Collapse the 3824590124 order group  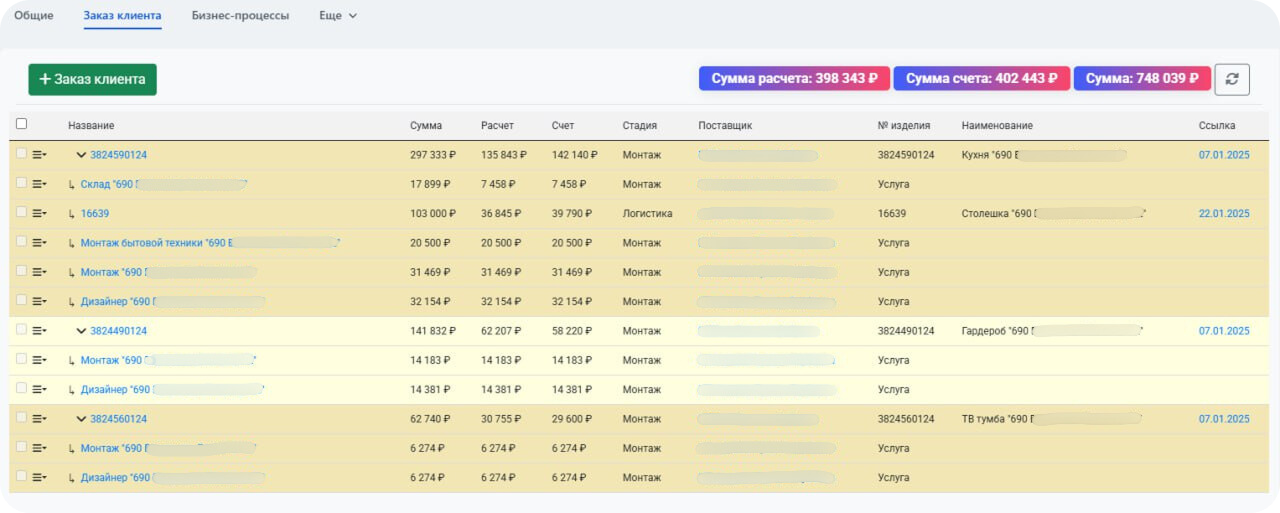point(81,155)
